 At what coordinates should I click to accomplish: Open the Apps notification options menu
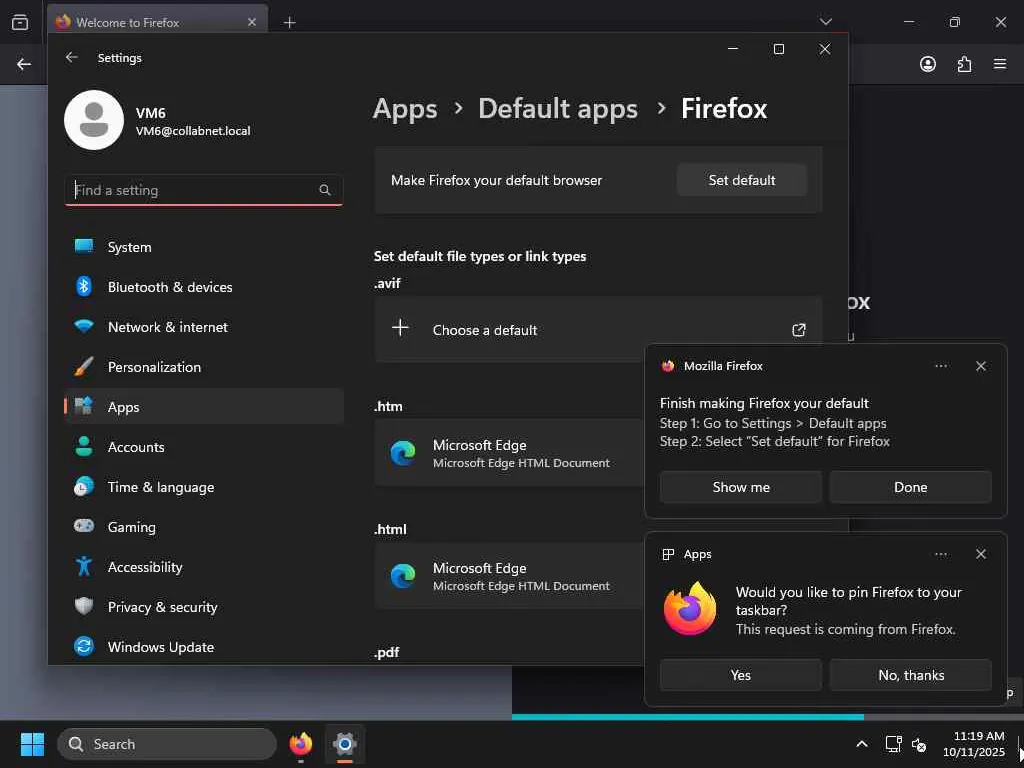(x=941, y=554)
